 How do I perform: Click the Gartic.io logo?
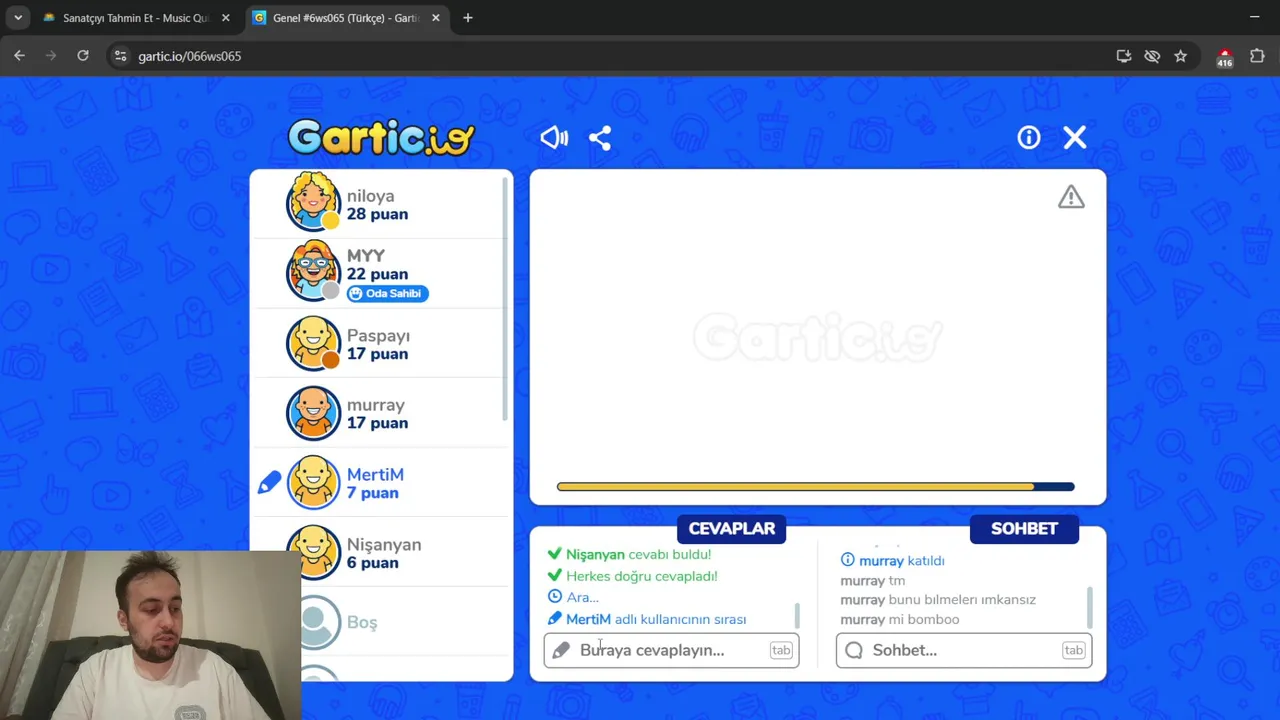381,138
